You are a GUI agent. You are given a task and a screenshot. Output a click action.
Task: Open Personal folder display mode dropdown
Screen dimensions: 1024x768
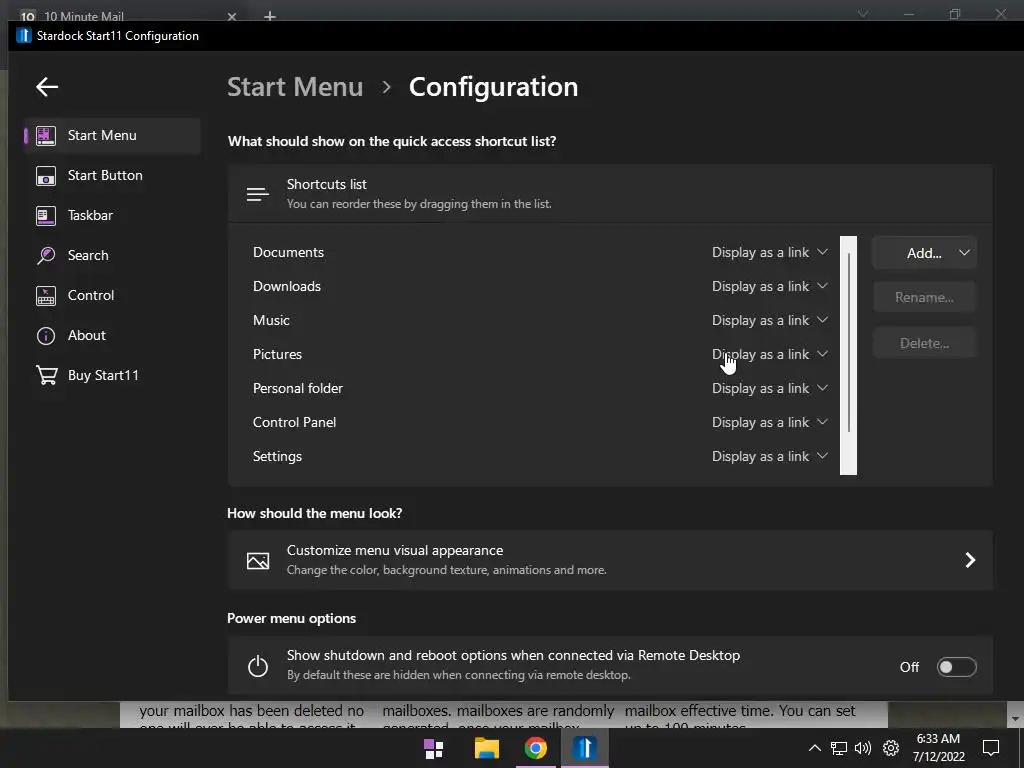click(x=769, y=388)
